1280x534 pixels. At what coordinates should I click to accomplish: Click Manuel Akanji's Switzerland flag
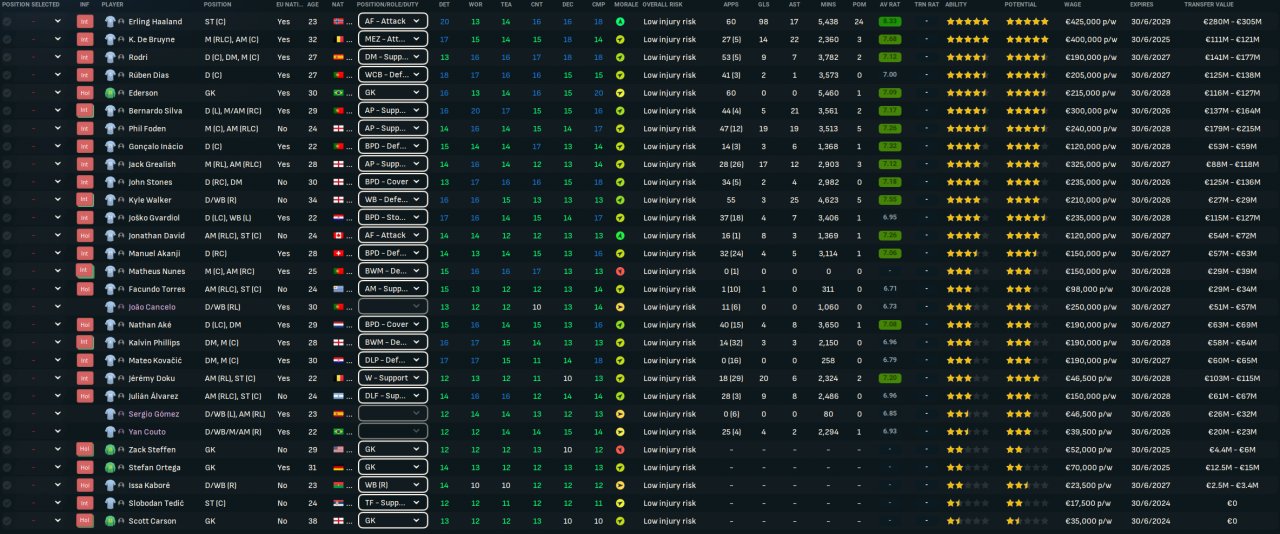(x=337, y=253)
